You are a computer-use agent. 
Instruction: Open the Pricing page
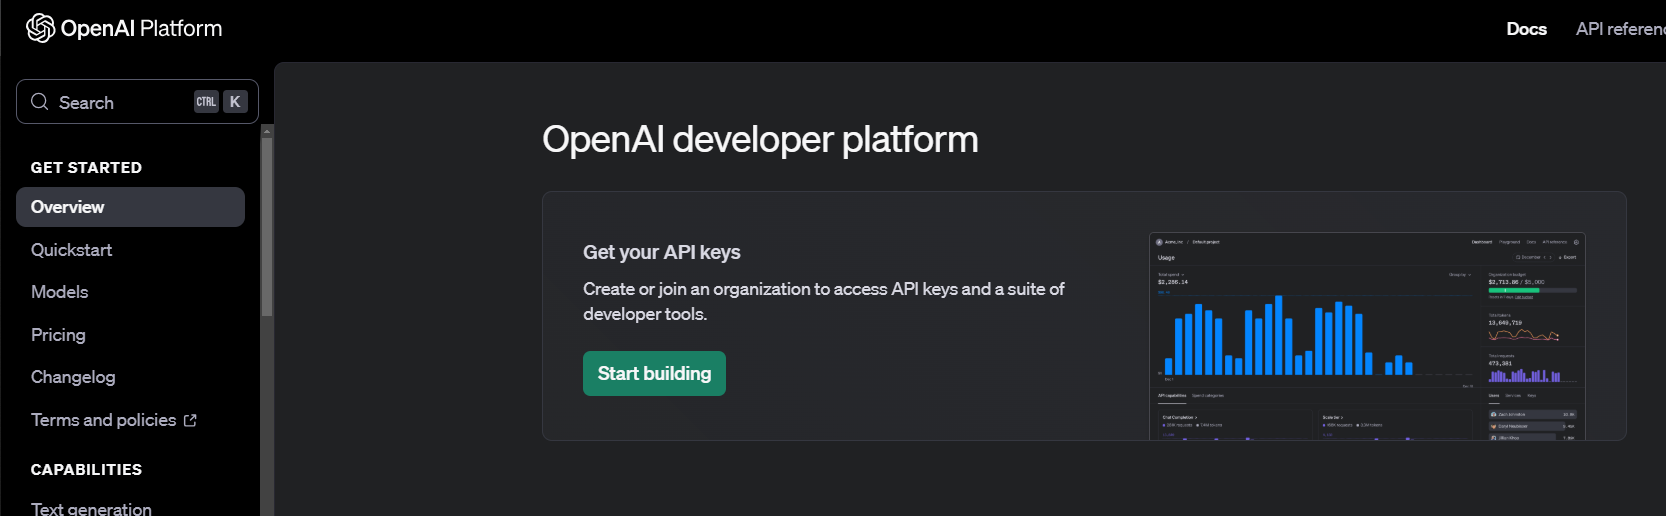click(58, 335)
